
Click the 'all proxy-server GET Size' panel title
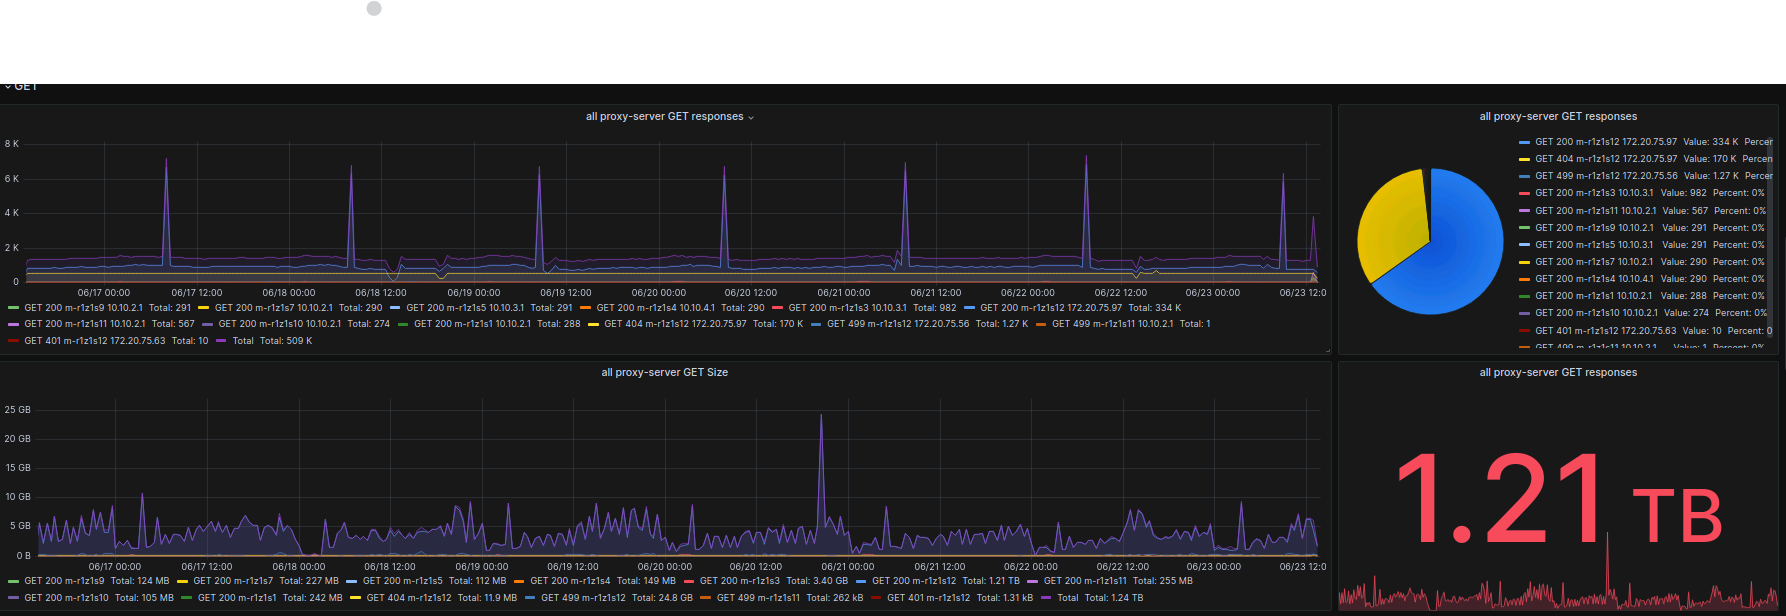tap(664, 372)
